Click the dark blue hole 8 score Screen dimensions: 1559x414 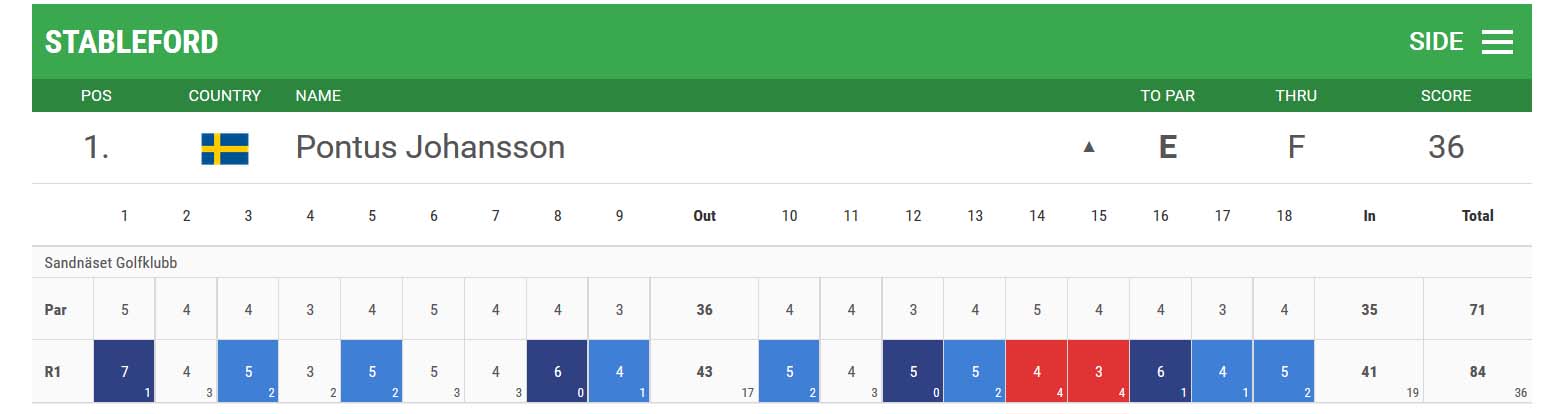pos(558,371)
